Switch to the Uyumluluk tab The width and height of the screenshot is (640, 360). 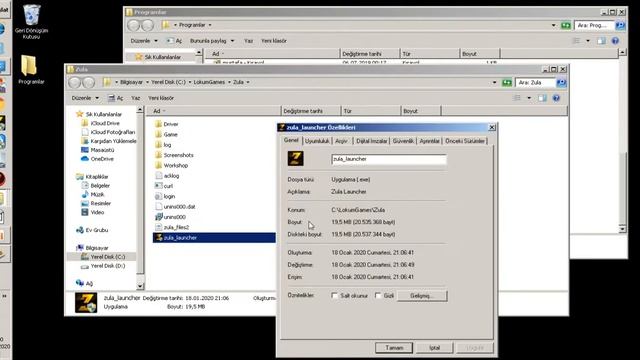[317, 141]
